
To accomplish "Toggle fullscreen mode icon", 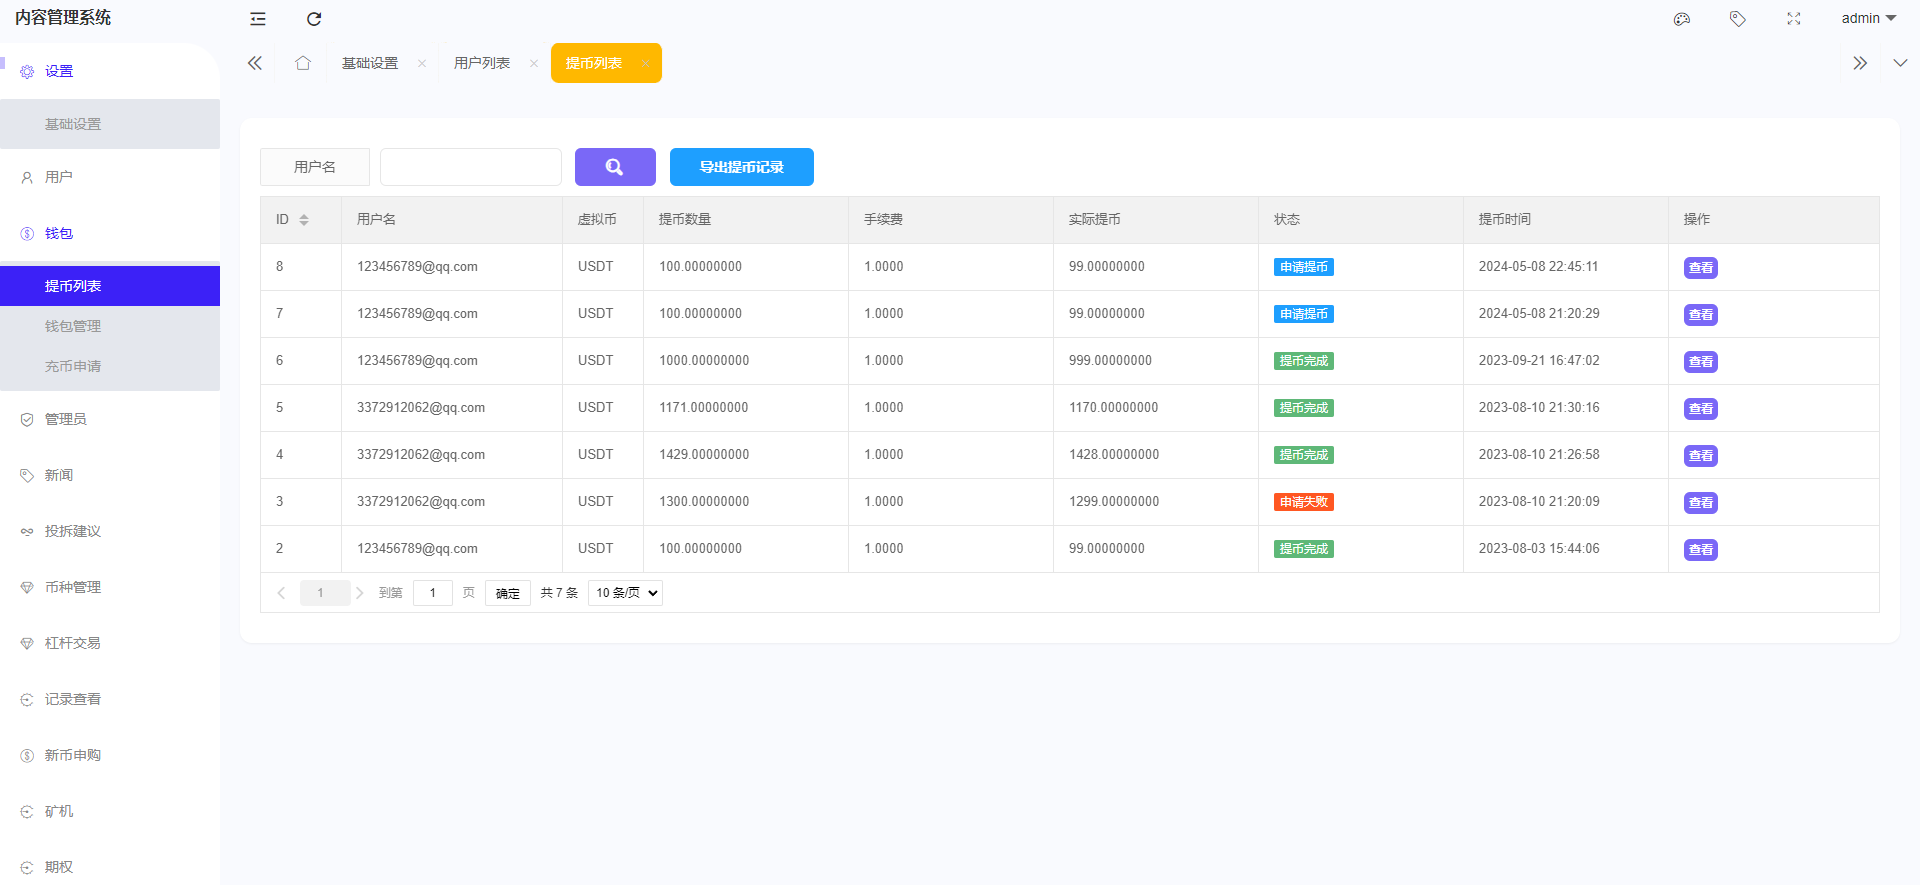I will click(1794, 19).
